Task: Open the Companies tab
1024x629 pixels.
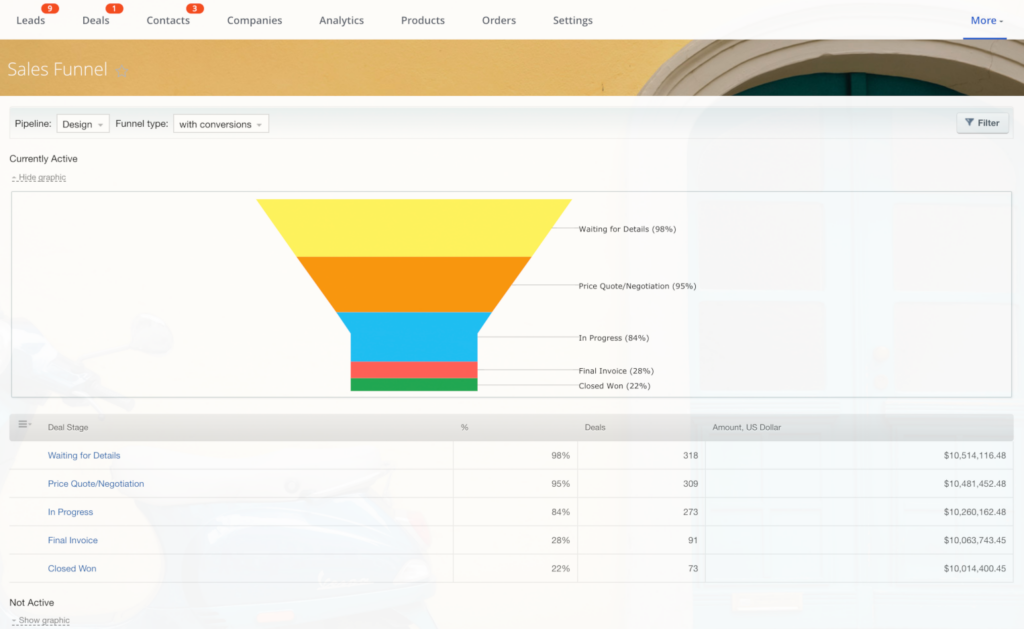Action: (254, 20)
